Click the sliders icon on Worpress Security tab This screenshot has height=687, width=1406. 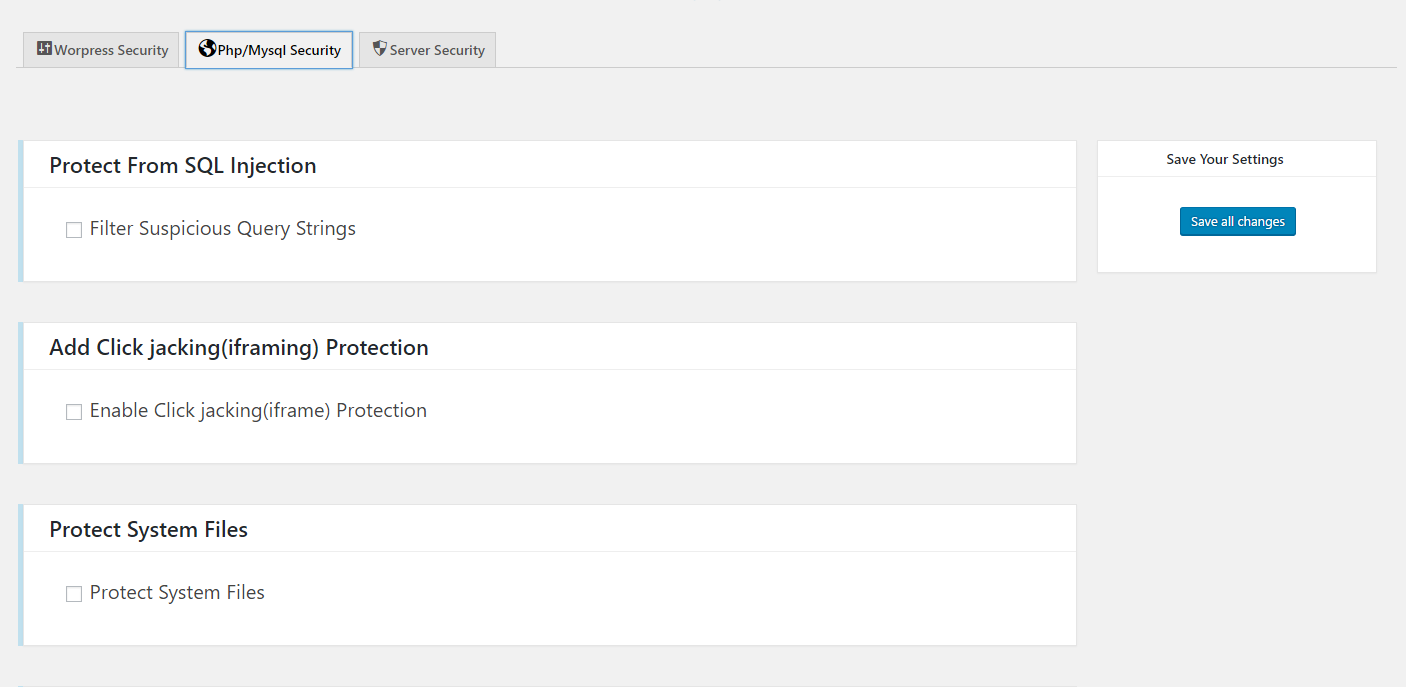coord(44,48)
